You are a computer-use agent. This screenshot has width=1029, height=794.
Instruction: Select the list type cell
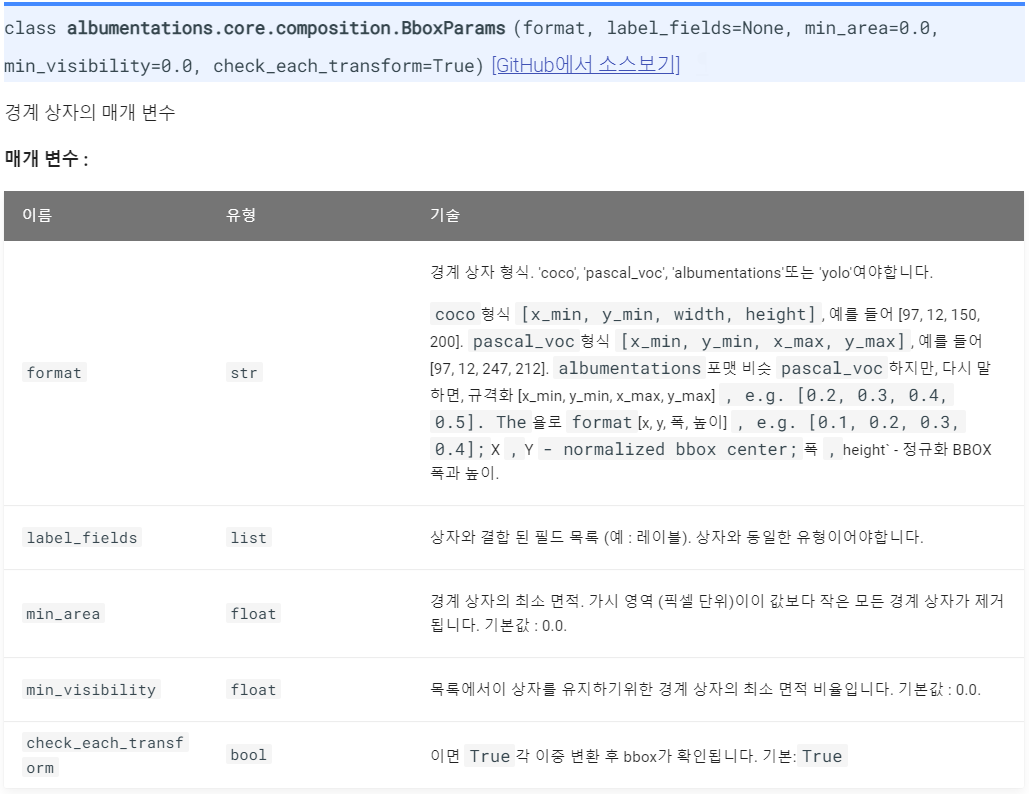point(249,538)
